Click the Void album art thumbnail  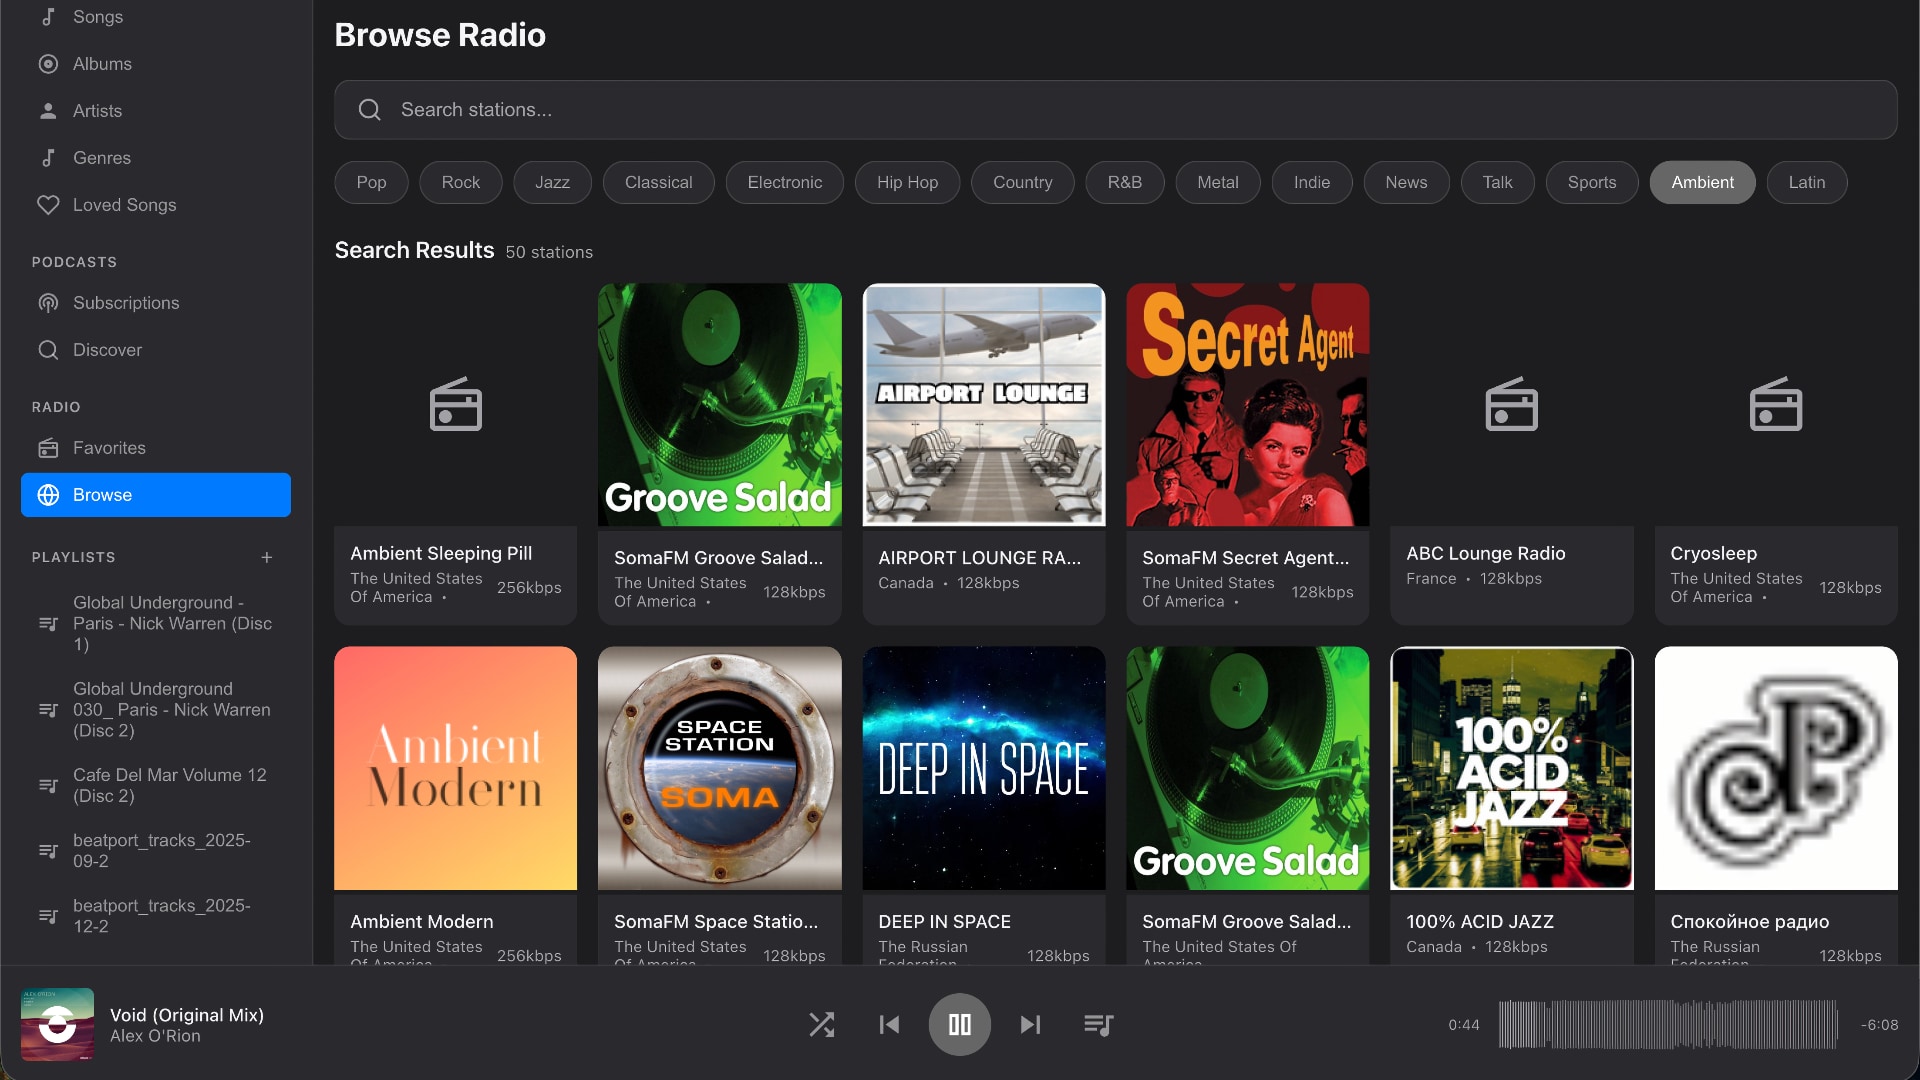click(58, 1024)
